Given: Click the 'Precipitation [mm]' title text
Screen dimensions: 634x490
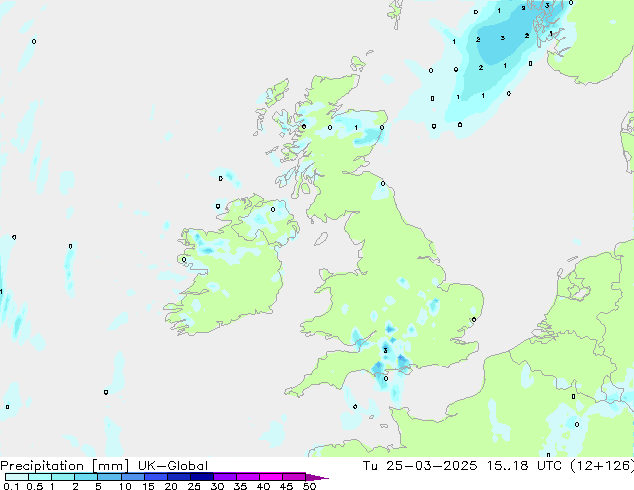Looking at the screenshot, I should click(65, 466).
